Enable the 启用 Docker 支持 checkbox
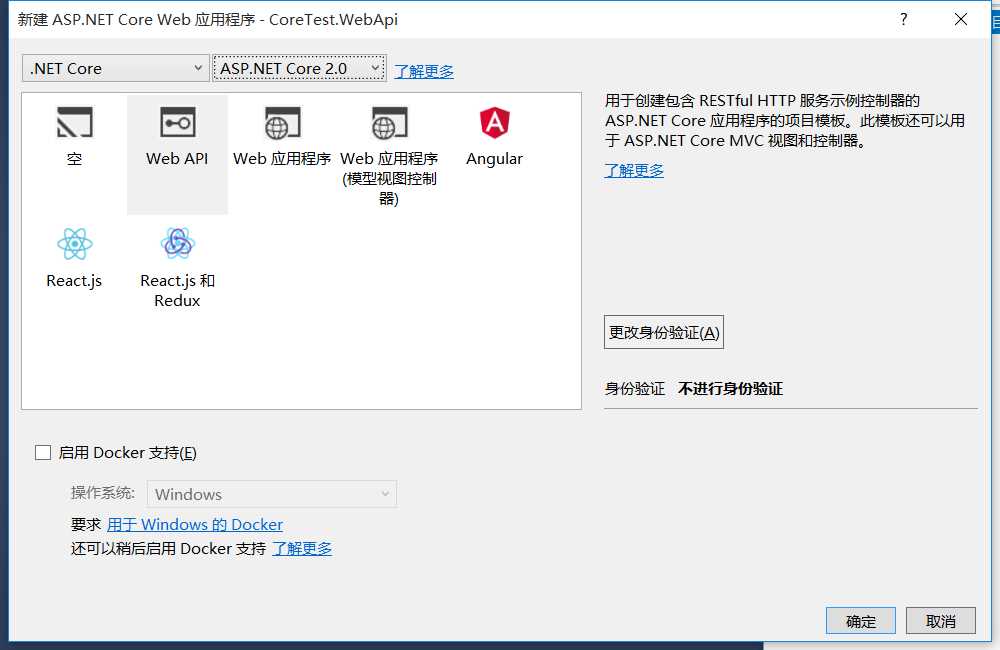 [43, 452]
